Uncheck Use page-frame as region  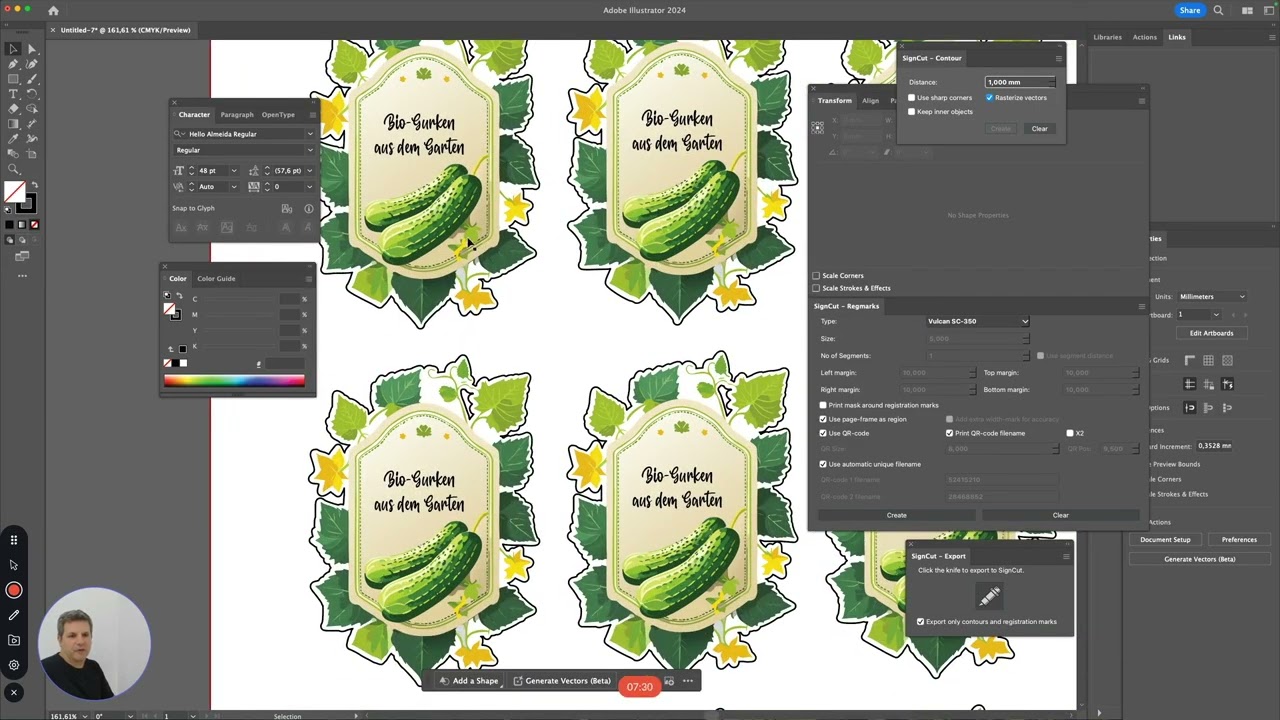pyautogui.click(x=823, y=419)
